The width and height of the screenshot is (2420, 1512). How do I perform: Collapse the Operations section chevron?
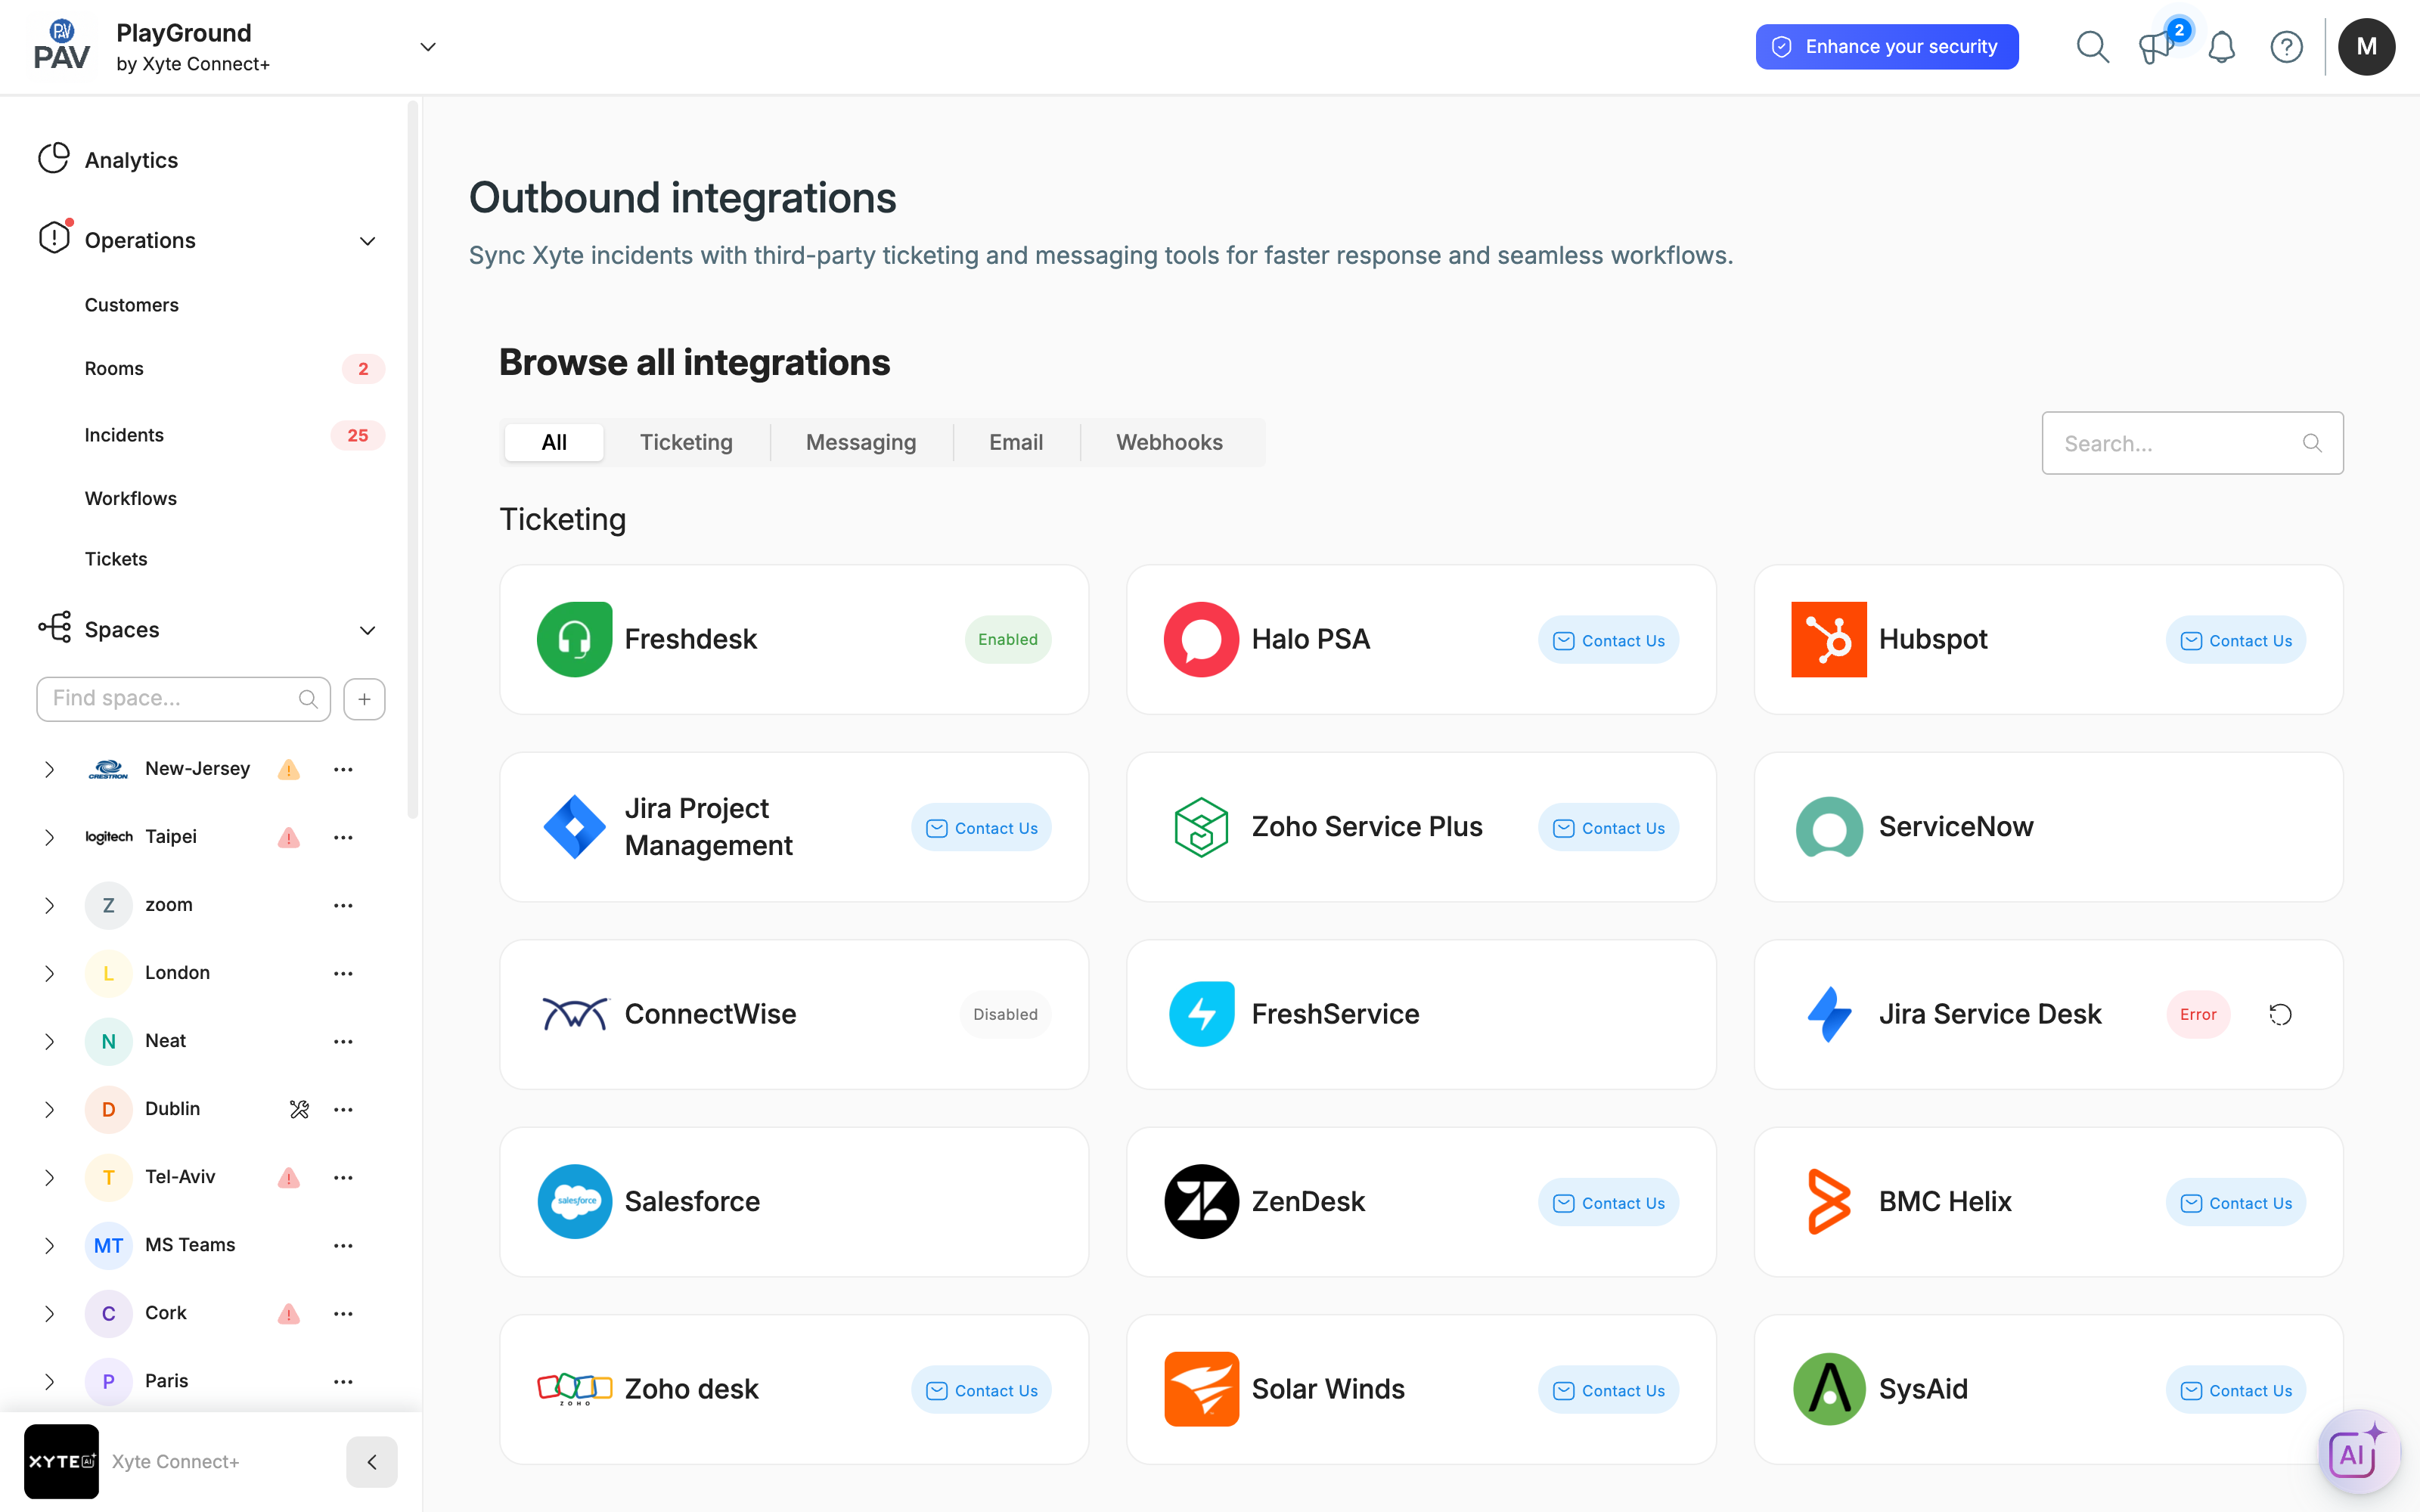coord(367,241)
